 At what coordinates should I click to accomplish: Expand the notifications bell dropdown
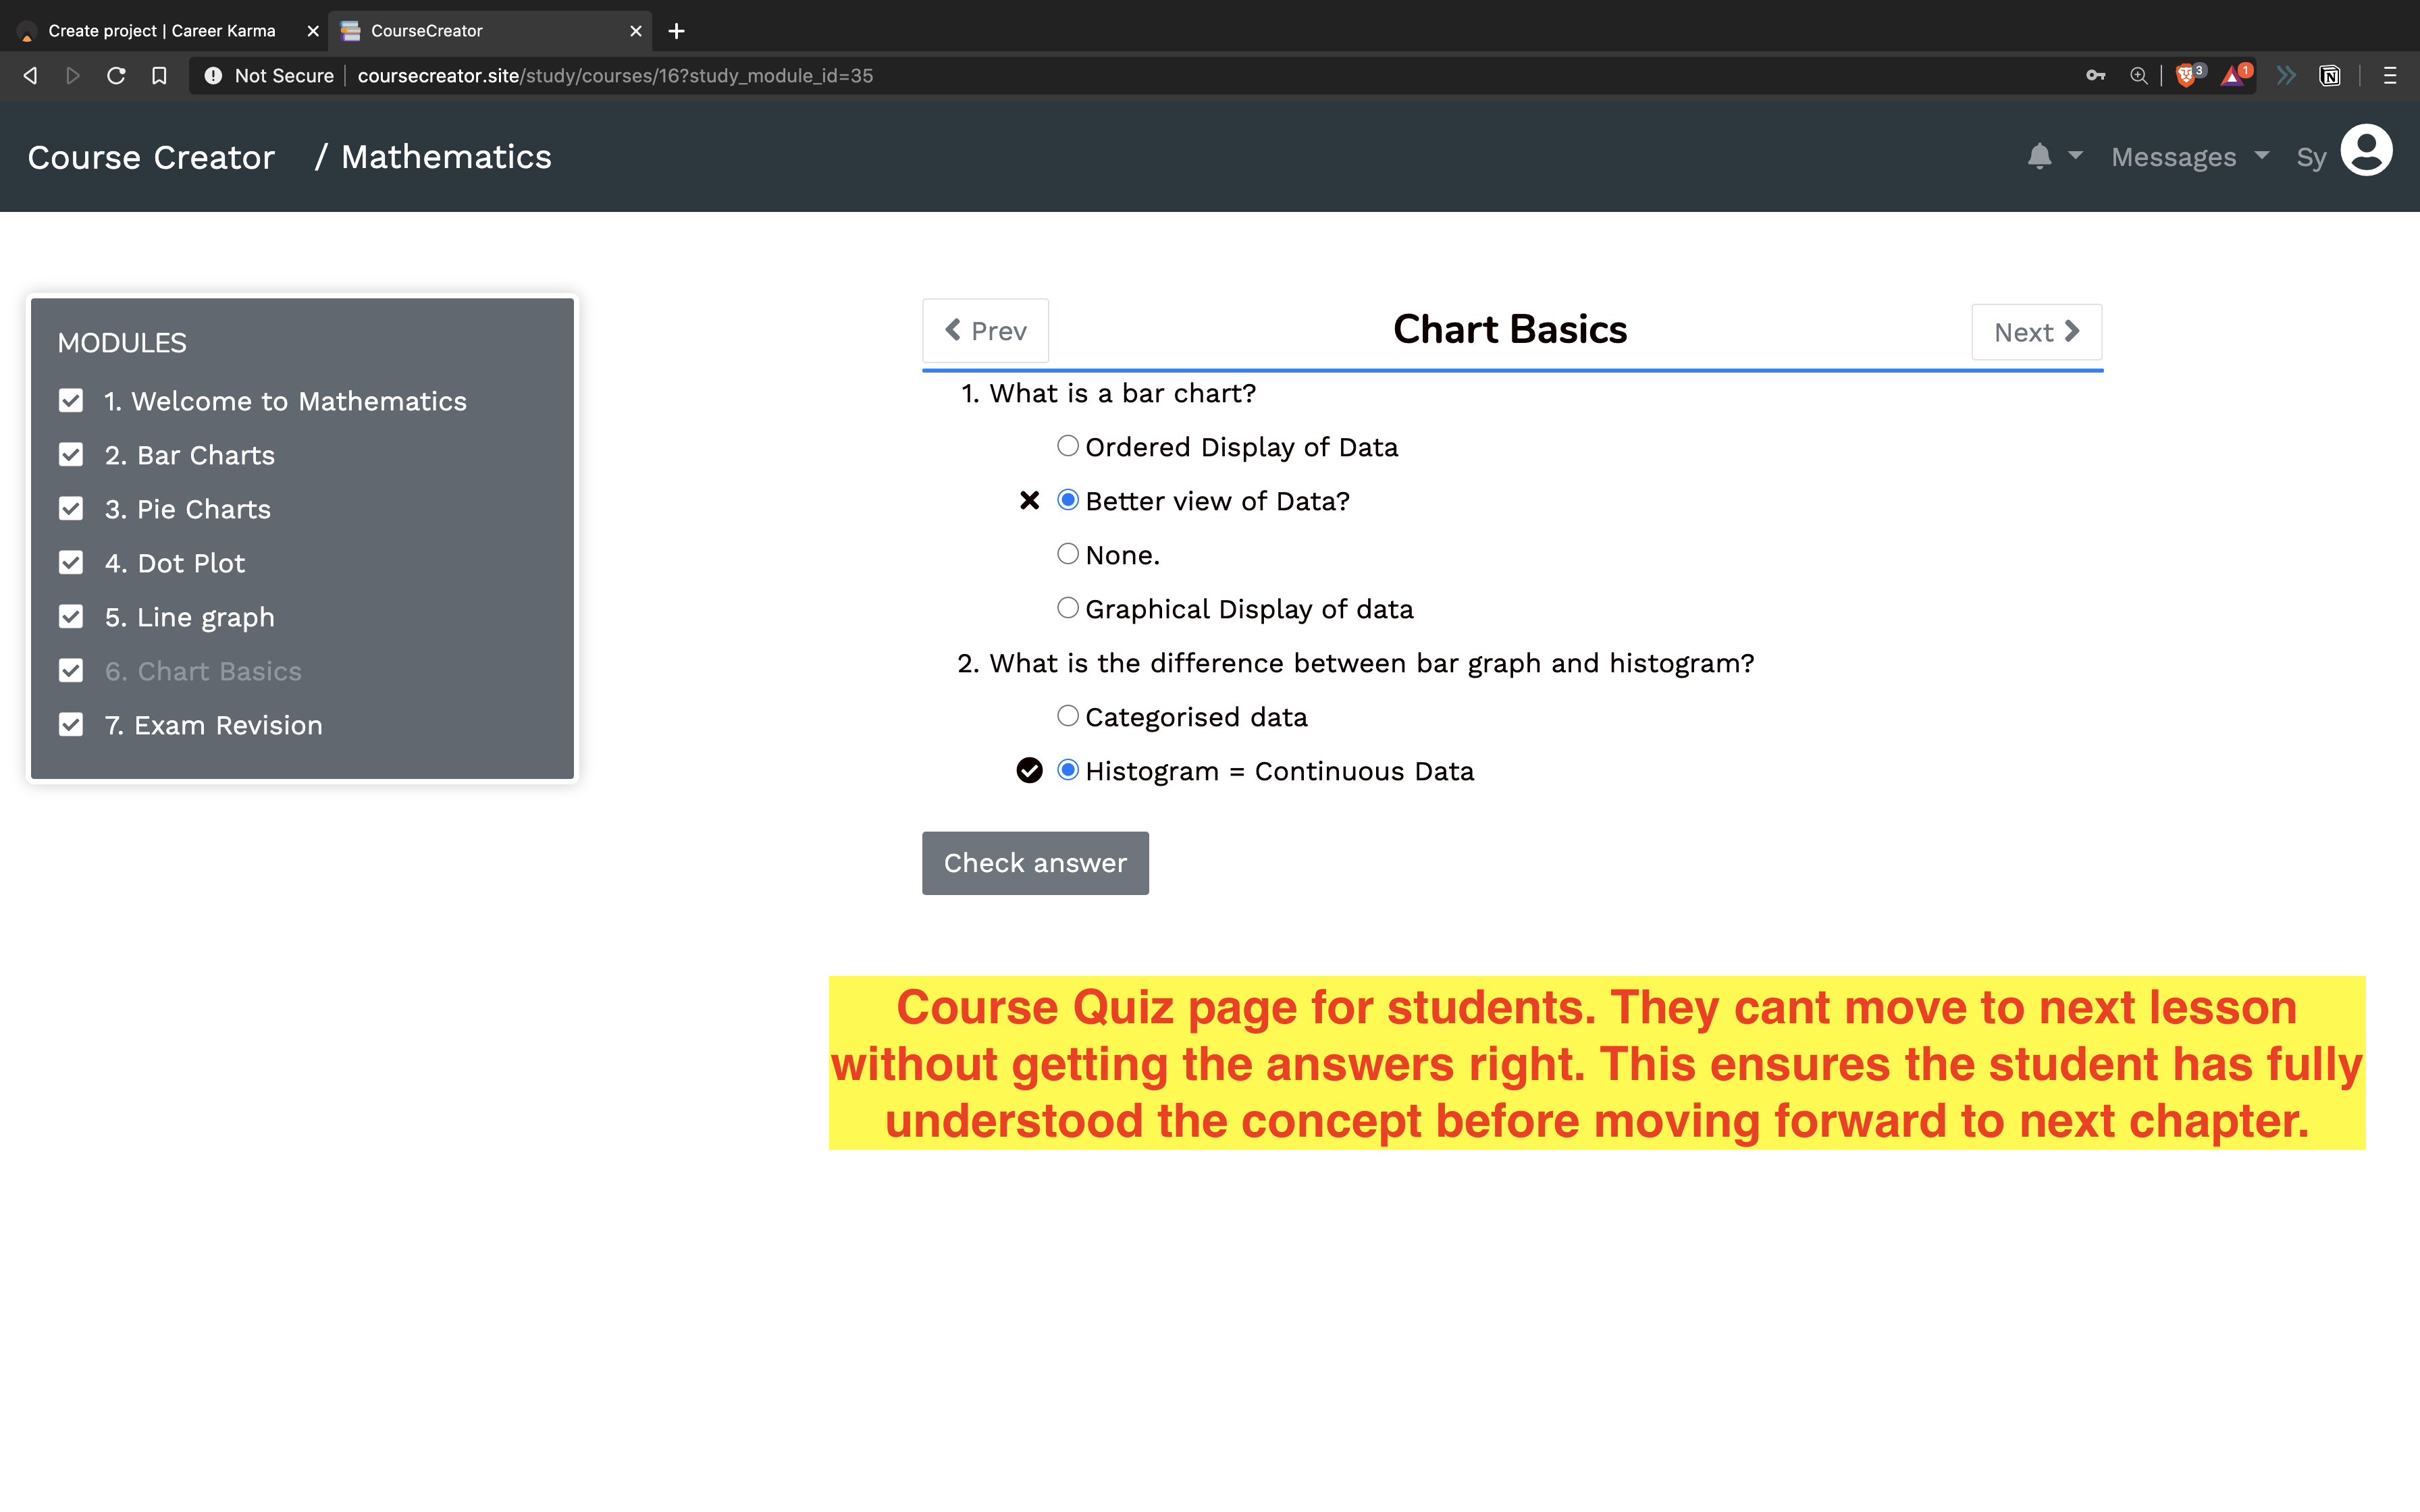tap(2053, 157)
